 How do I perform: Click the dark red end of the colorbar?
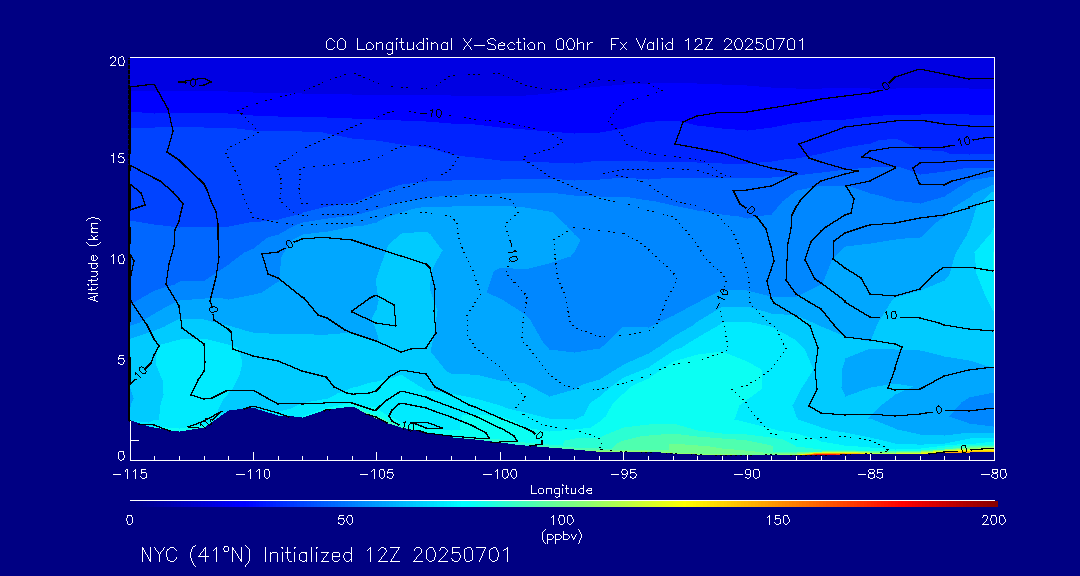point(988,503)
